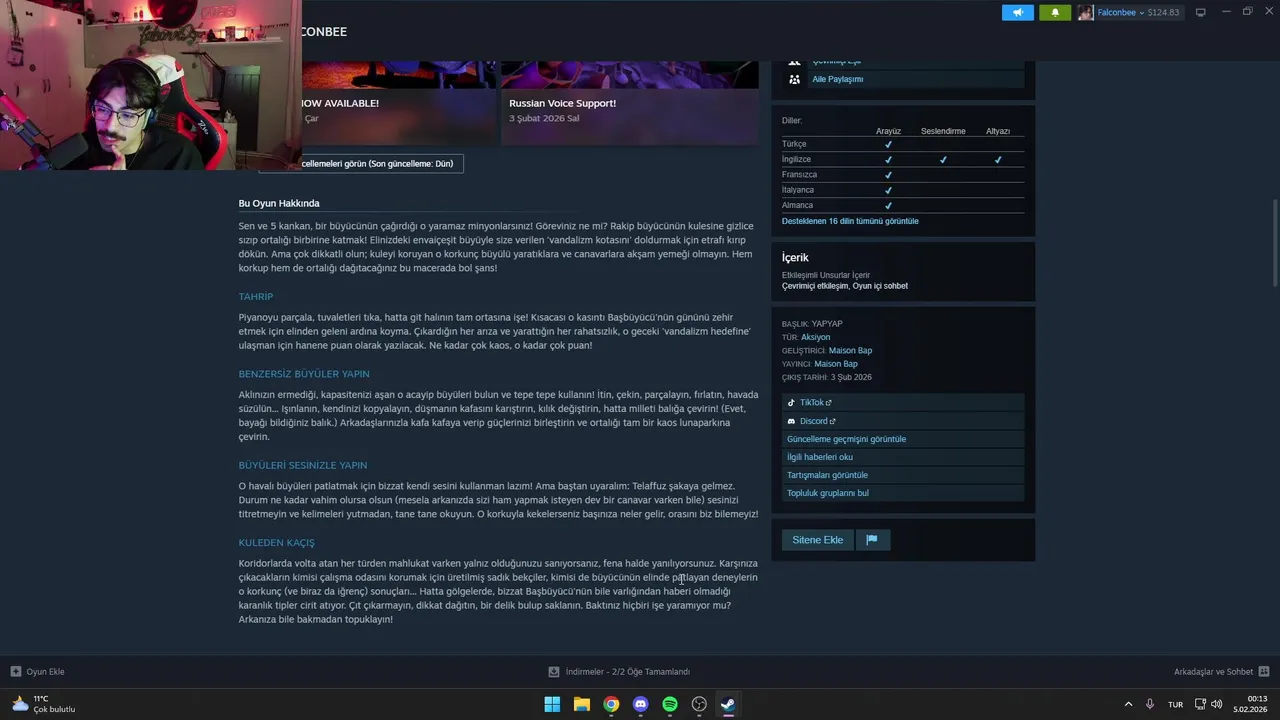Open developer Maison Bap link

[x=850, y=351]
